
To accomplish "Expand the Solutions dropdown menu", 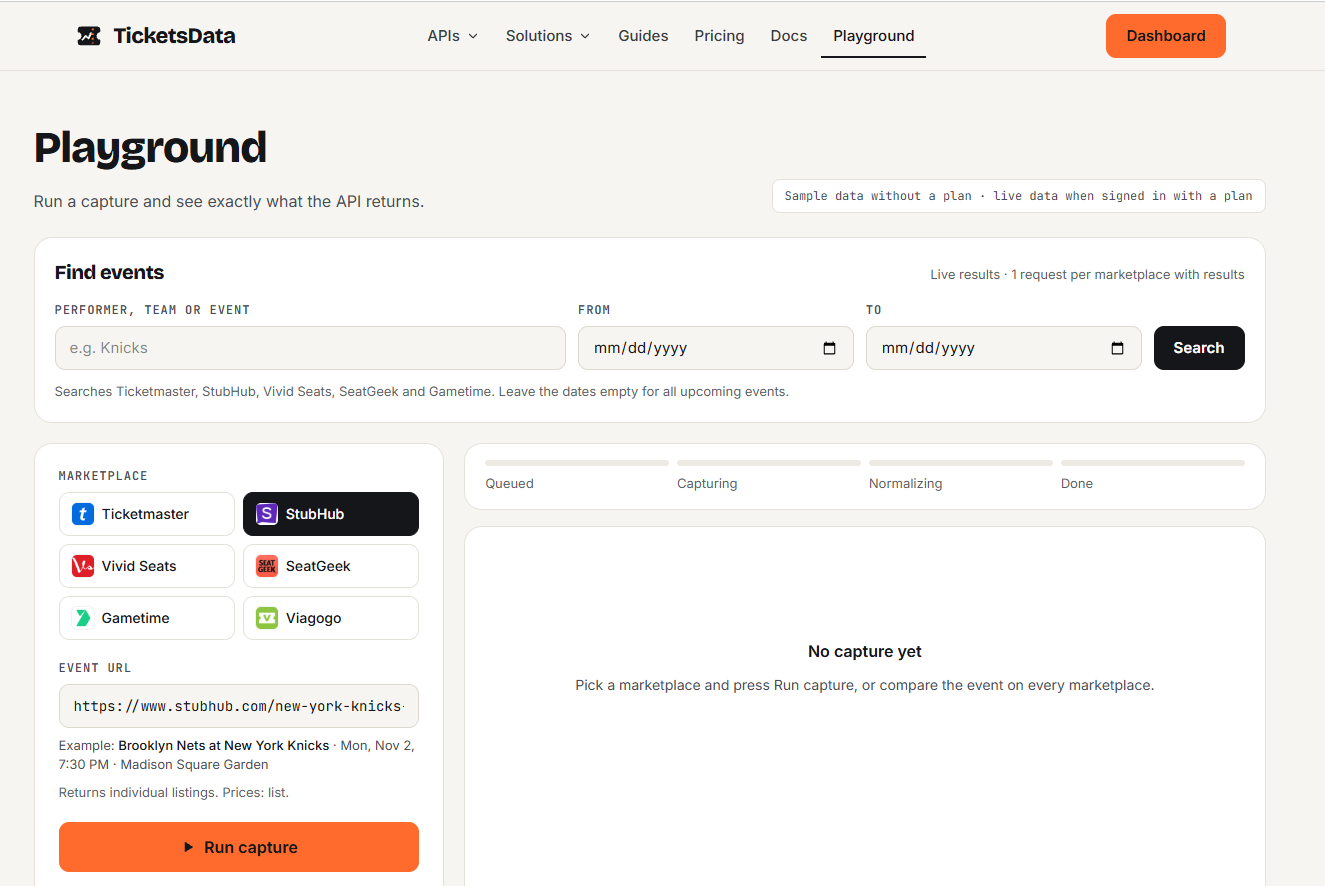I will (x=548, y=36).
